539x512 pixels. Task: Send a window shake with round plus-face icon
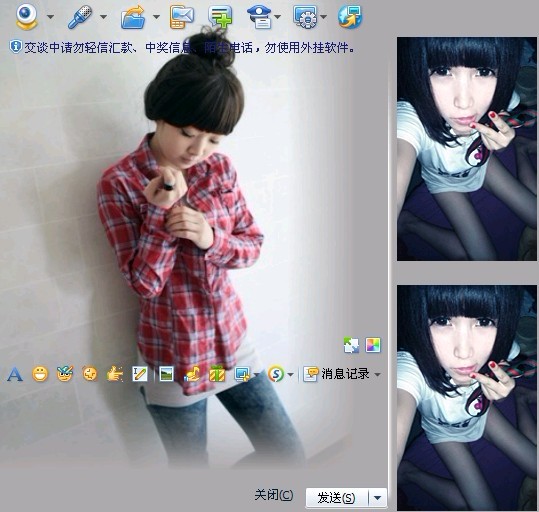click(x=90, y=374)
